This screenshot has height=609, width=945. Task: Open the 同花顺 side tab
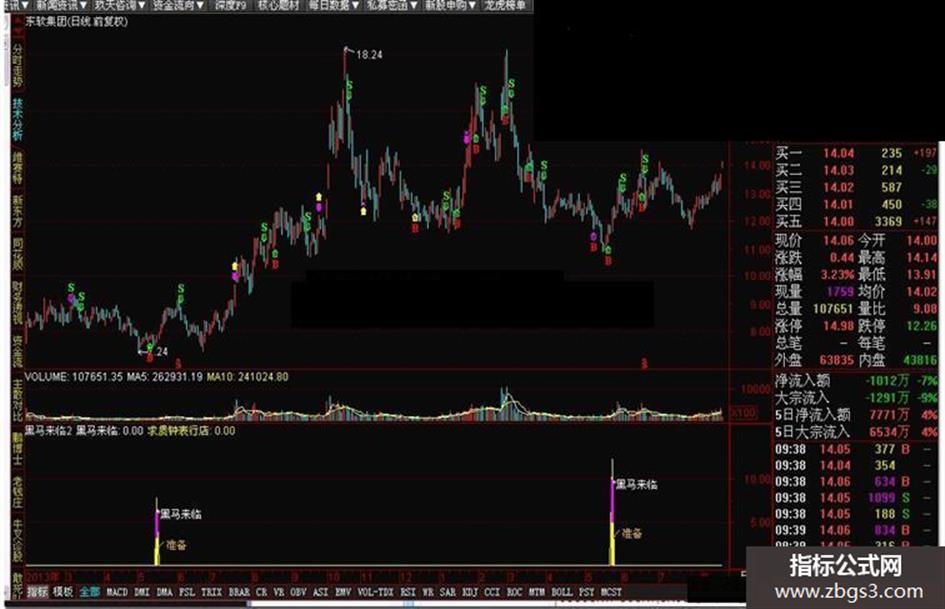click(17, 254)
